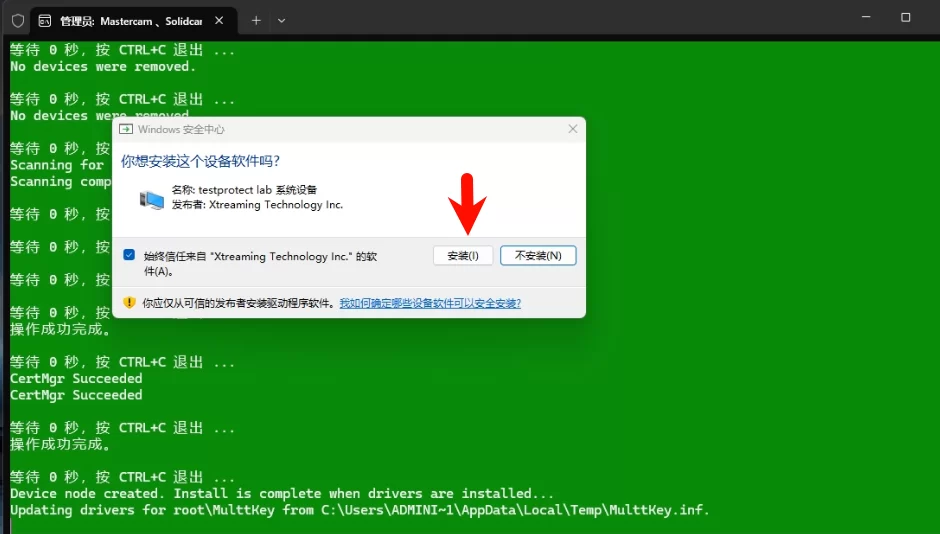Close the Windows 安全中心 dialog
The image size is (940, 534).
[573, 129]
